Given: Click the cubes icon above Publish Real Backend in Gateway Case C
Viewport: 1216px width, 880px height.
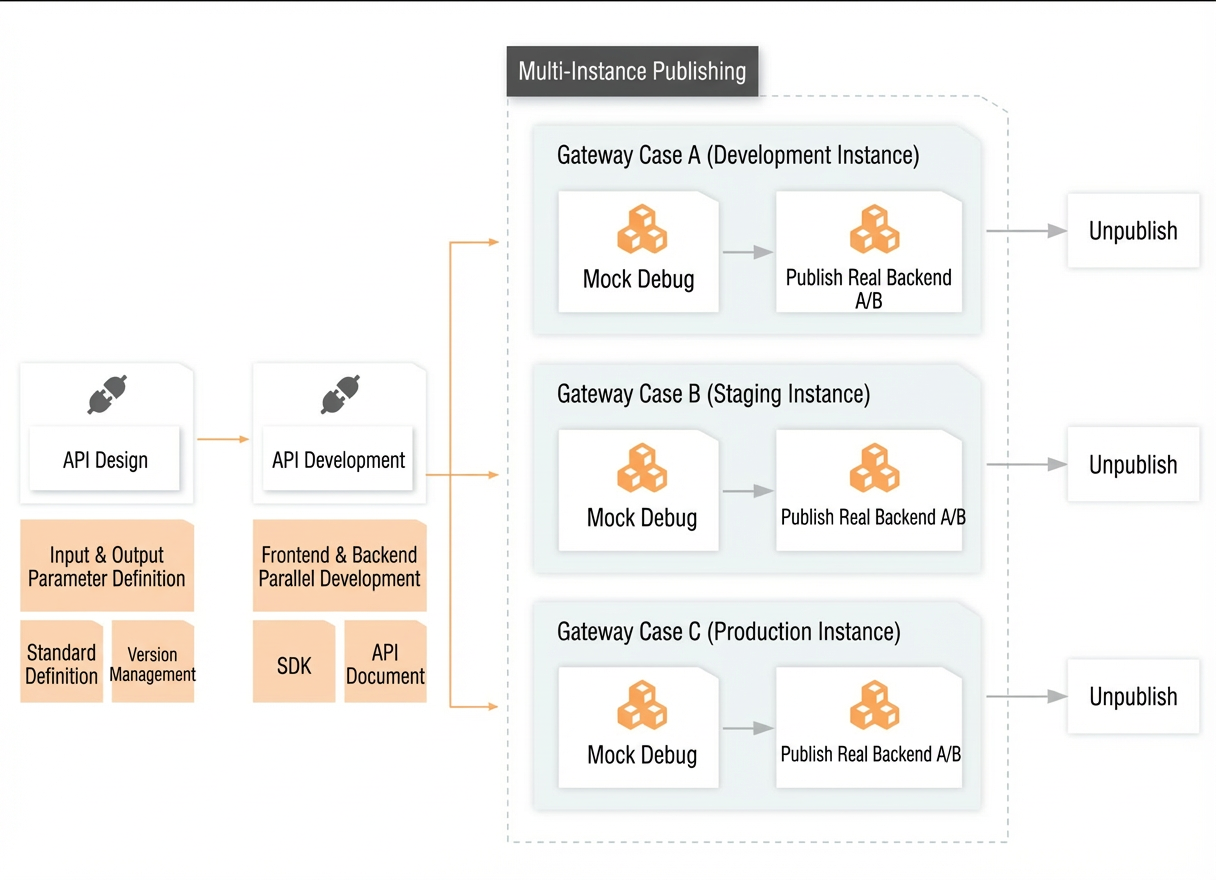Looking at the screenshot, I should 874,705.
